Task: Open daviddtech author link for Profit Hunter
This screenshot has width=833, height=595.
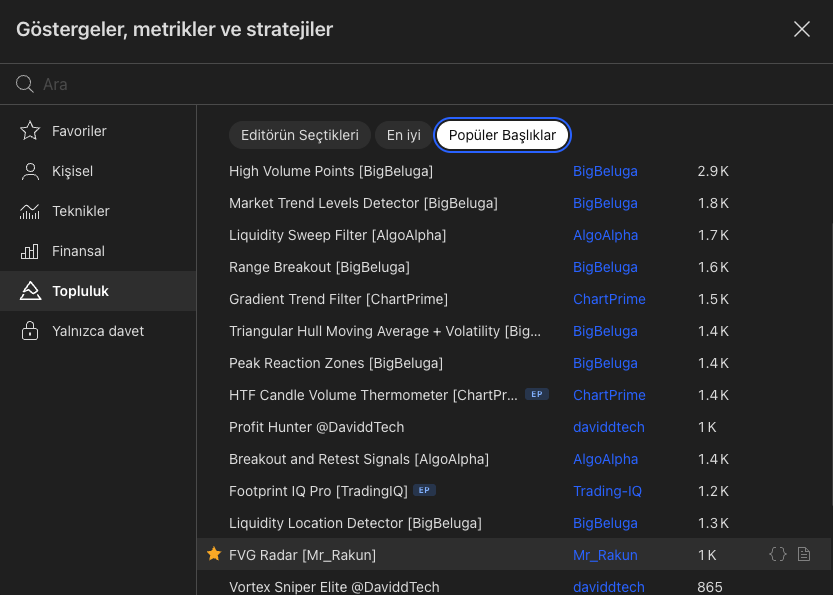Action: pos(609,427)
